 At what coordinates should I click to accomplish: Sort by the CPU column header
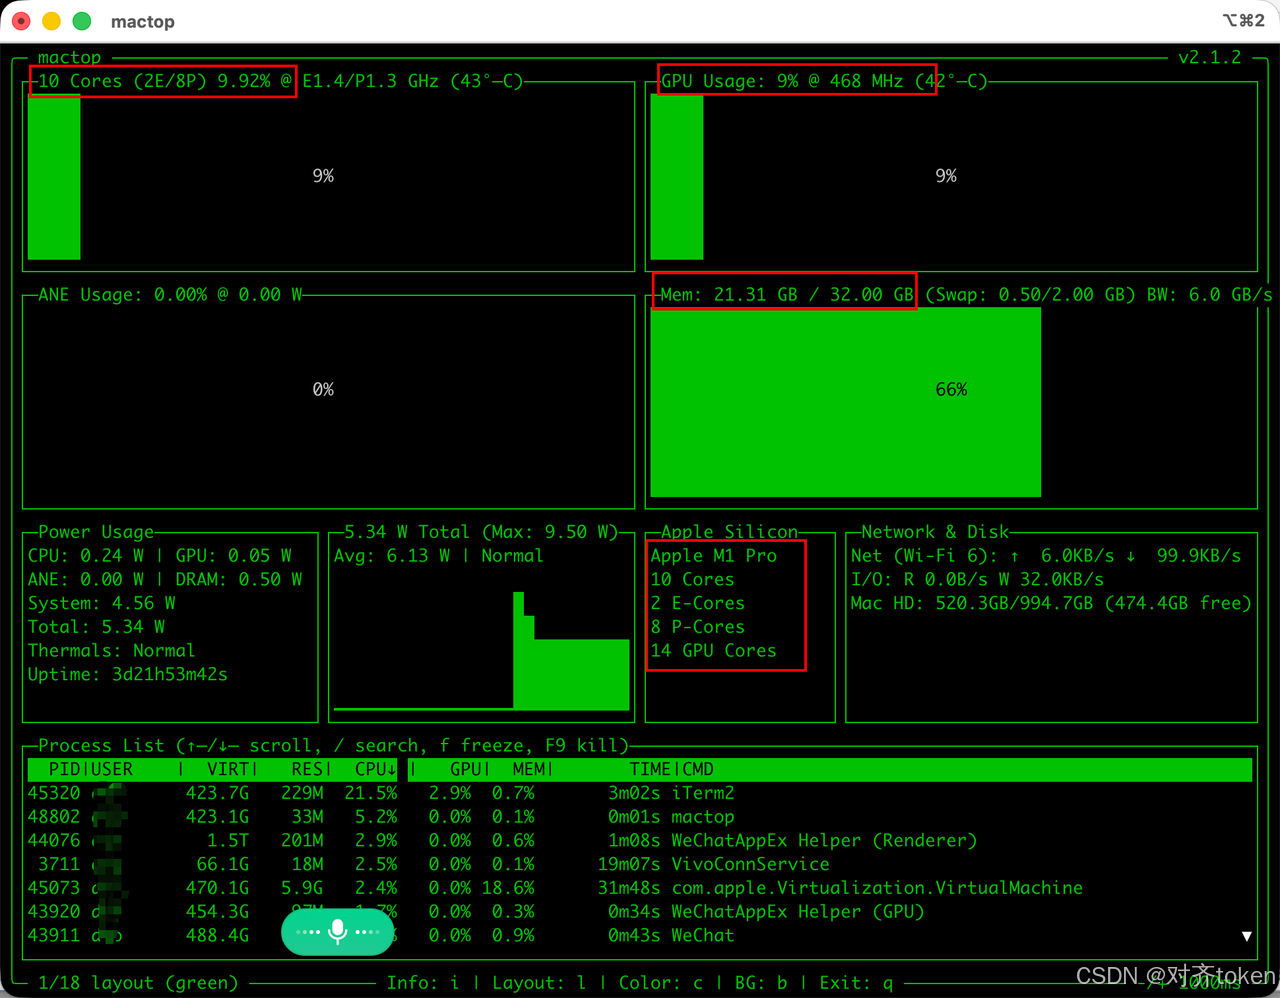376,769
